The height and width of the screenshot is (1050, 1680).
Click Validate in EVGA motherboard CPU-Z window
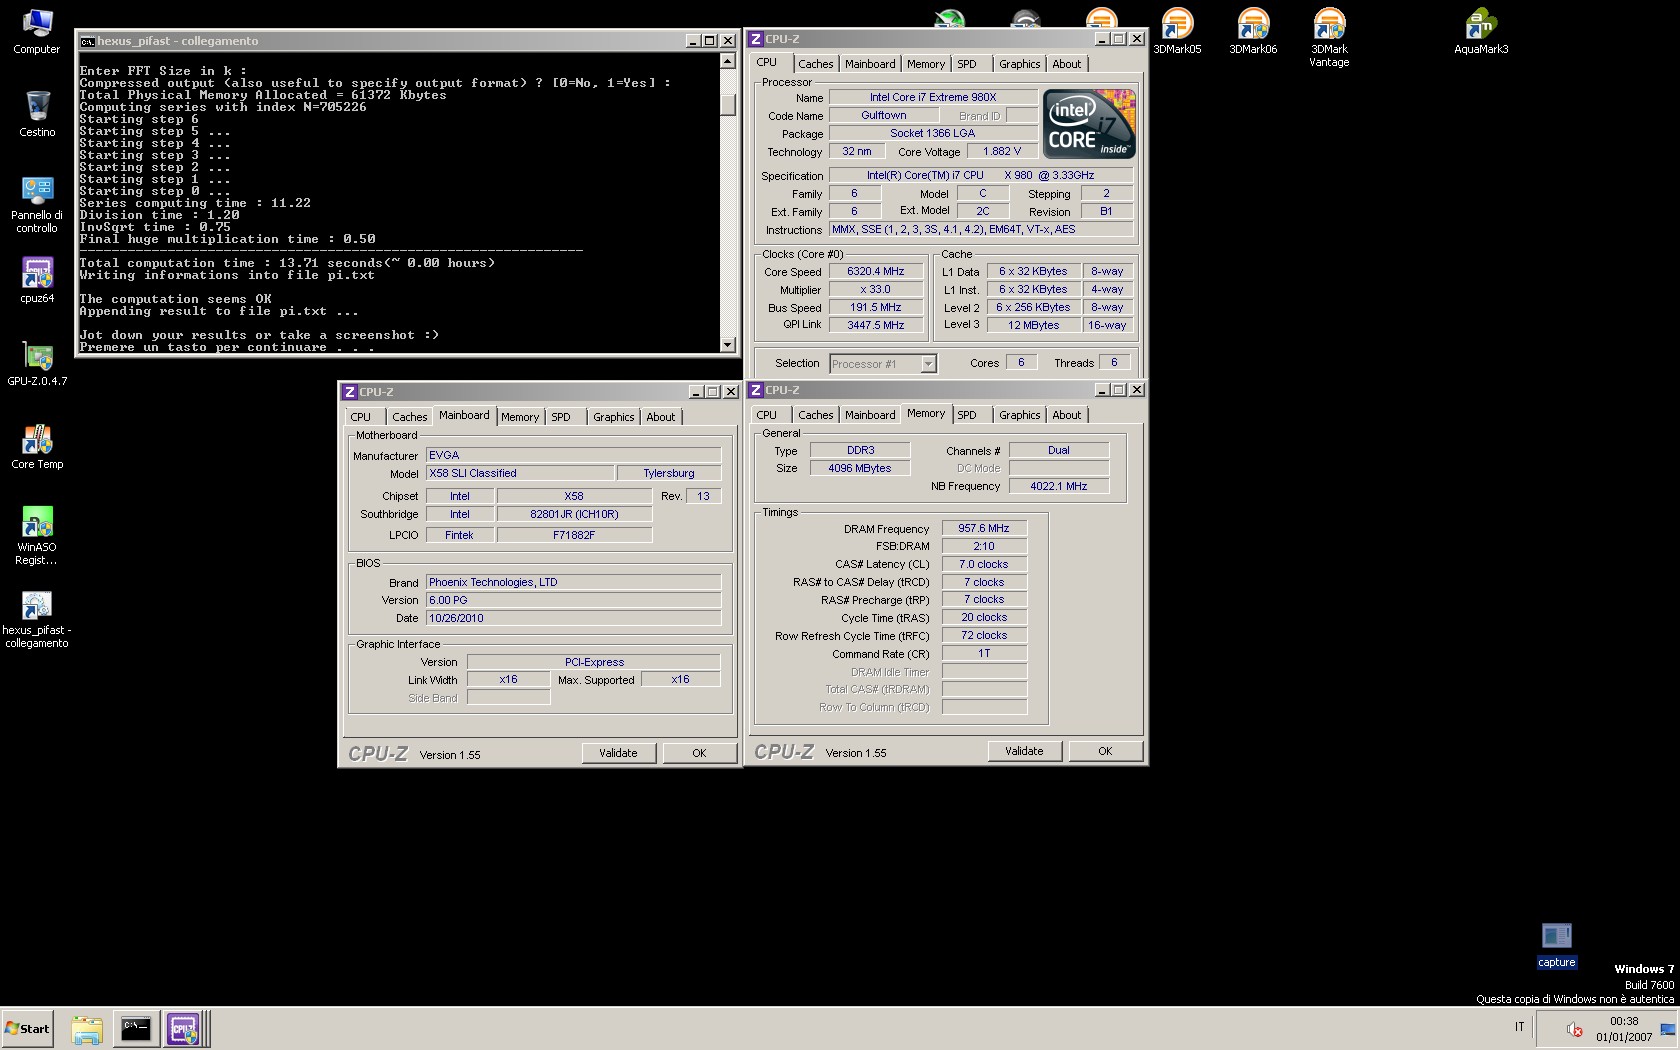[x=618, y=753]
